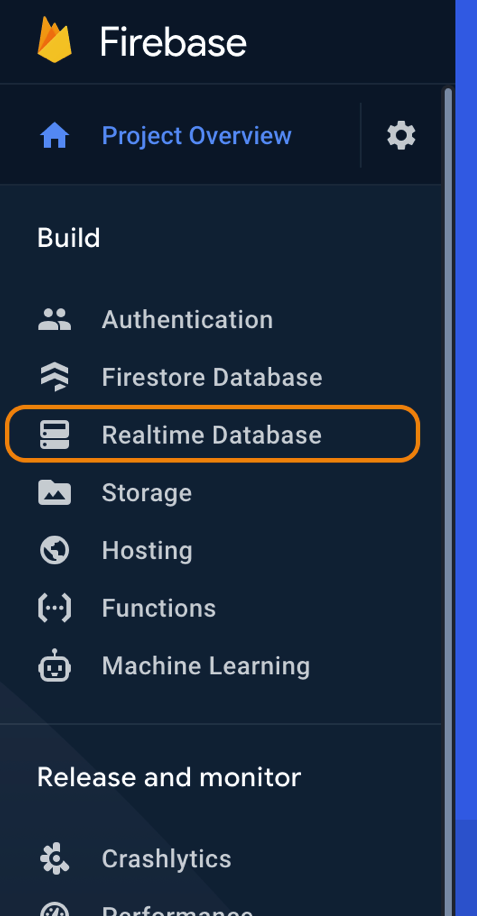The height and width of the screenshot is (916, 477).
Task: Open the Project Overview link
Action: click(x=196, y=136)
